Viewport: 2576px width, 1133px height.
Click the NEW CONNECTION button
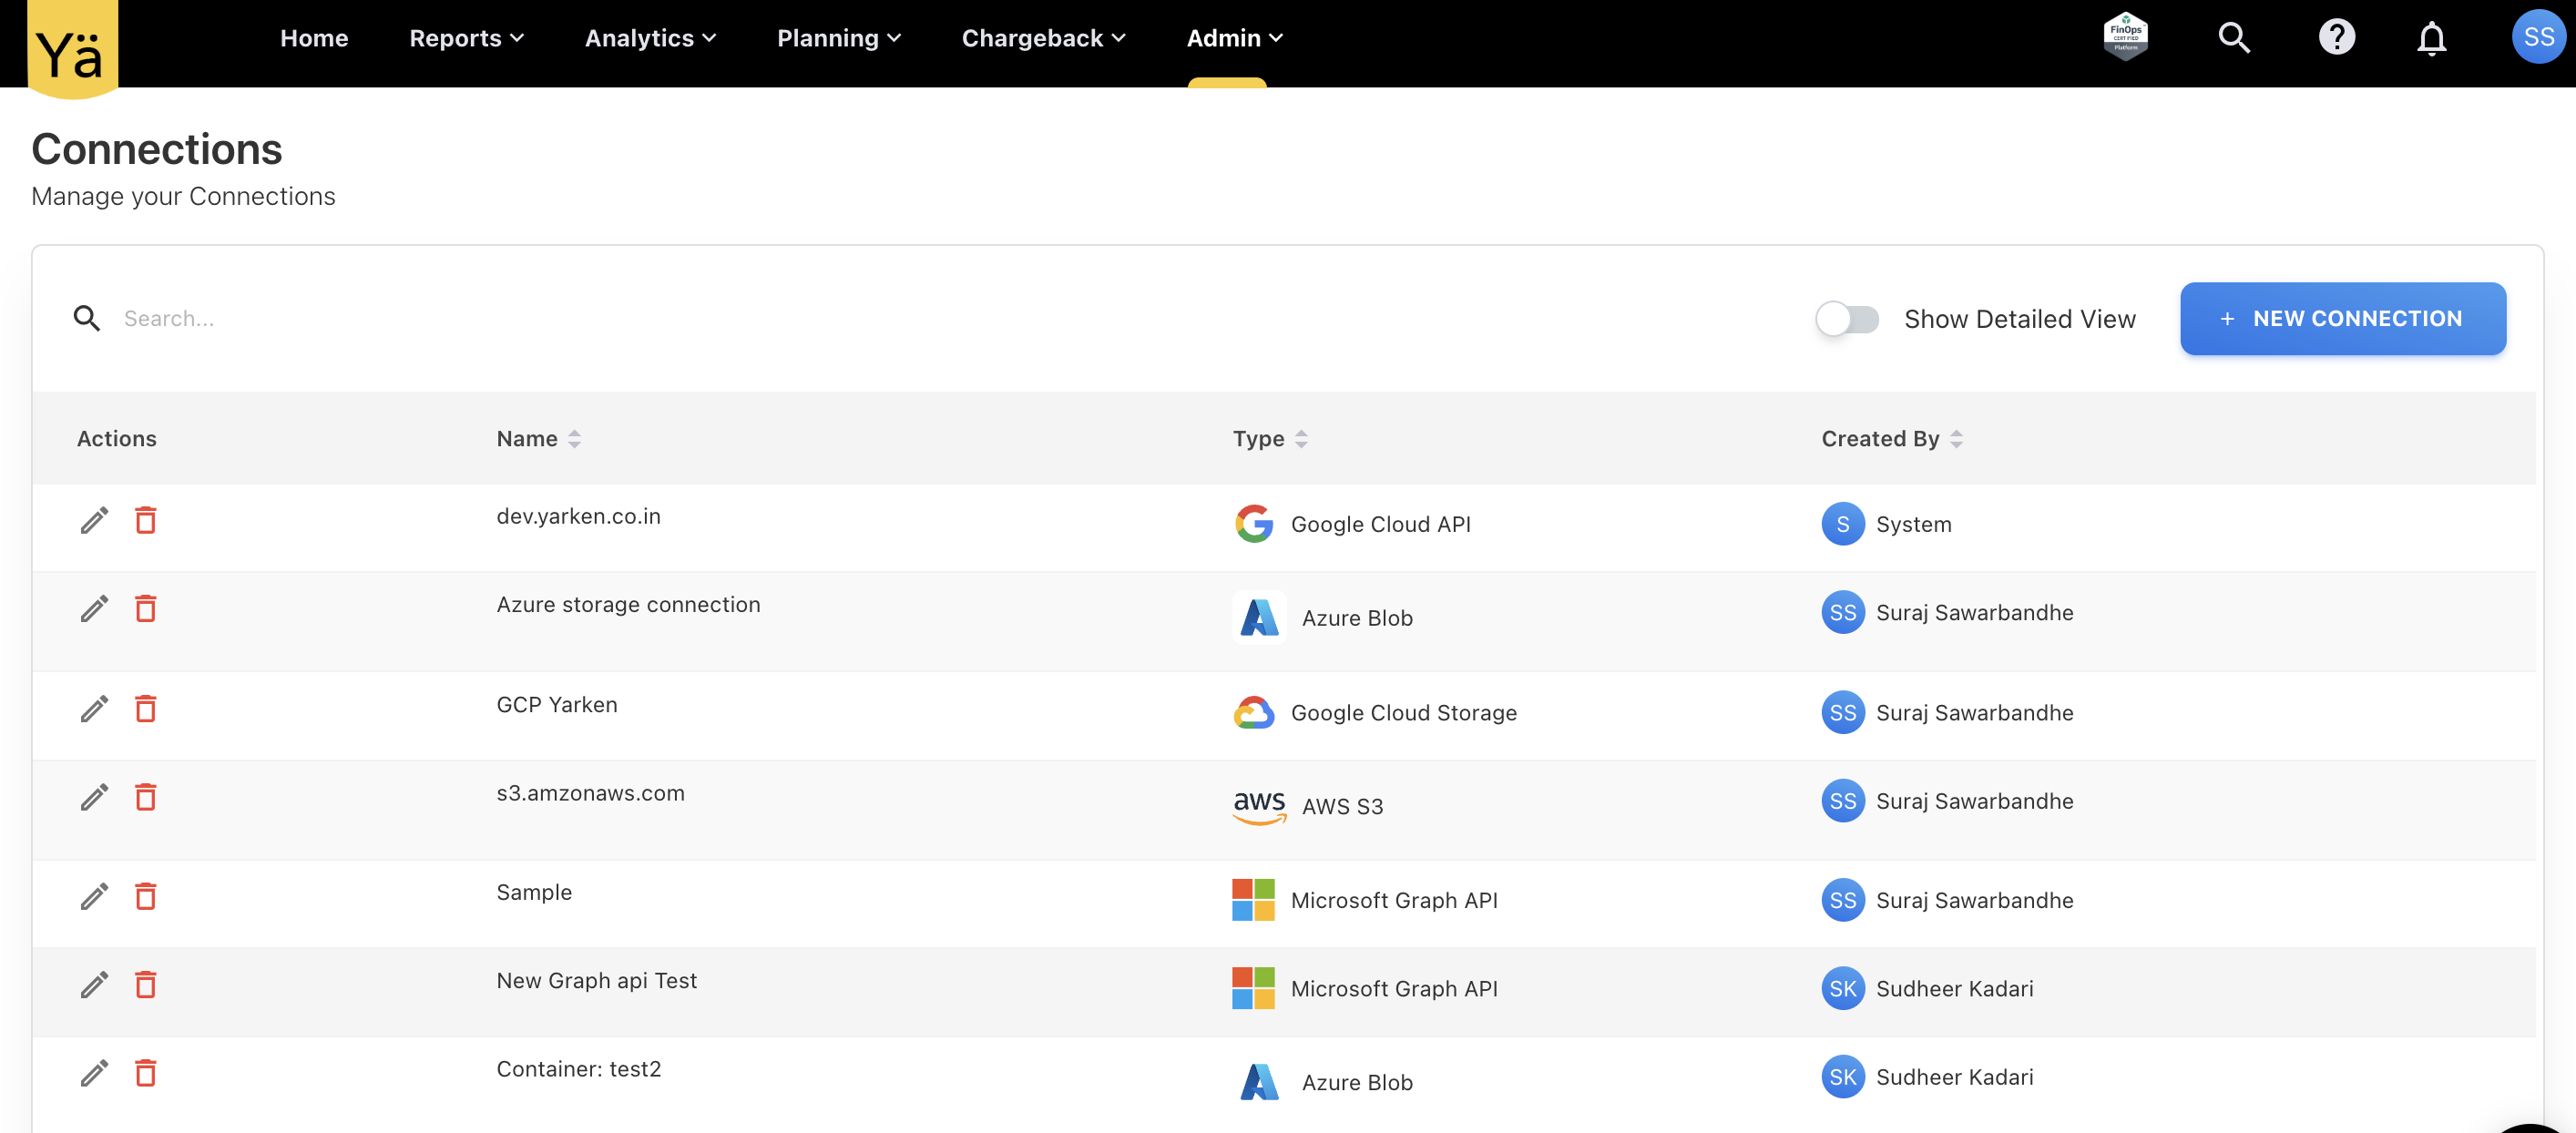2342,318
